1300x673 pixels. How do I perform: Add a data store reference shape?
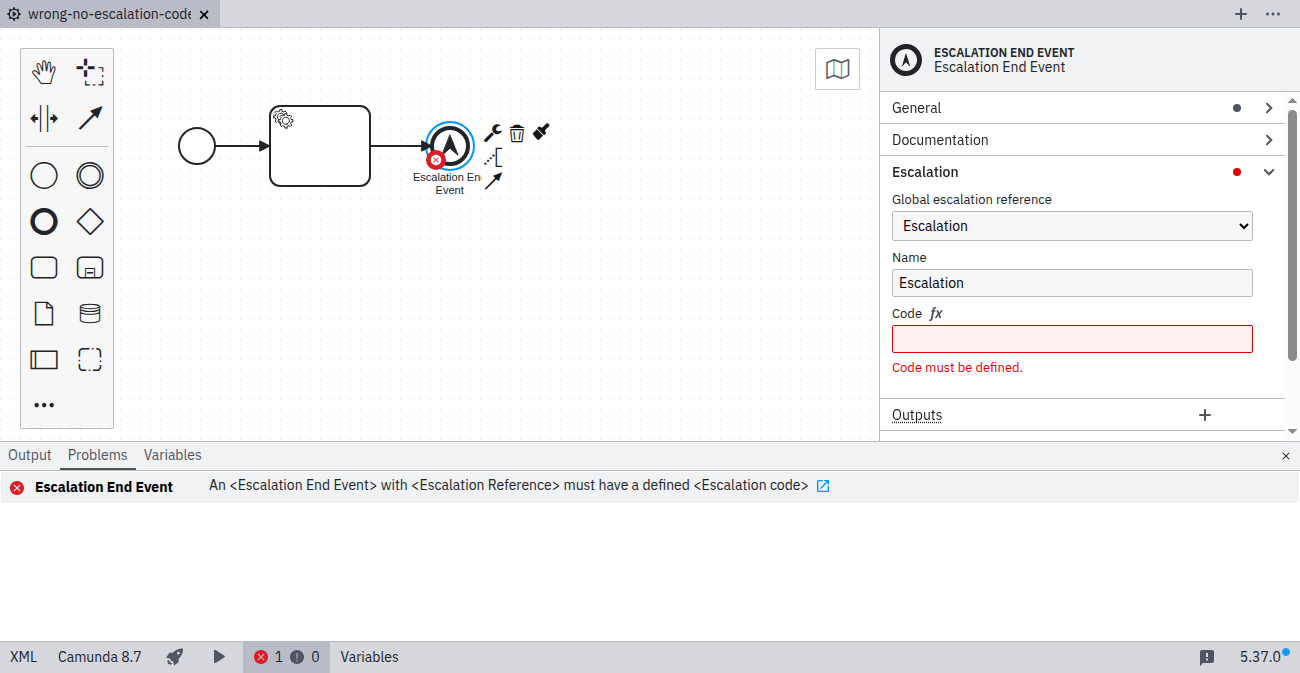[90, 314]
